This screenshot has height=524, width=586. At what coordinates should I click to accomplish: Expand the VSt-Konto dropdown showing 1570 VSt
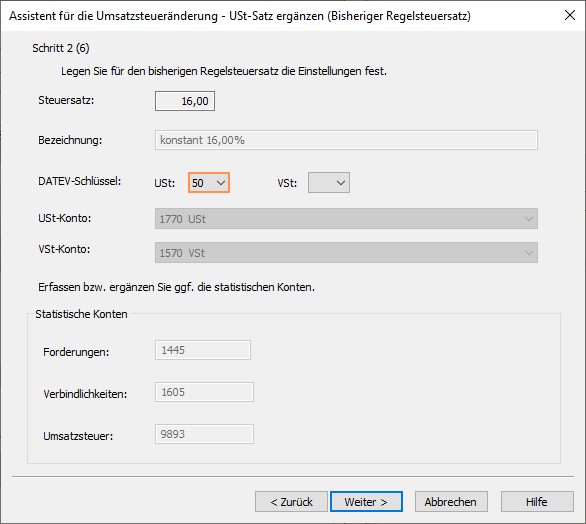(346, 253)
